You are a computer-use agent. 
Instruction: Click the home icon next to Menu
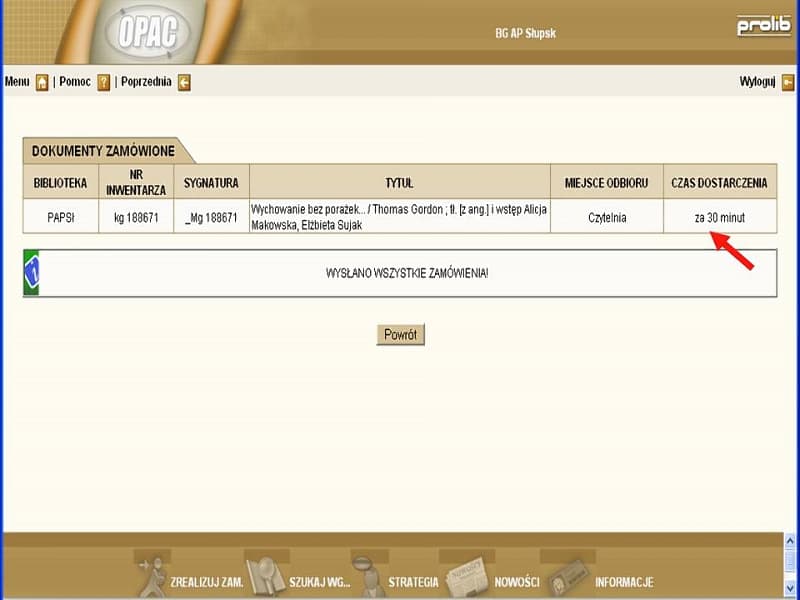click(42, 82)
